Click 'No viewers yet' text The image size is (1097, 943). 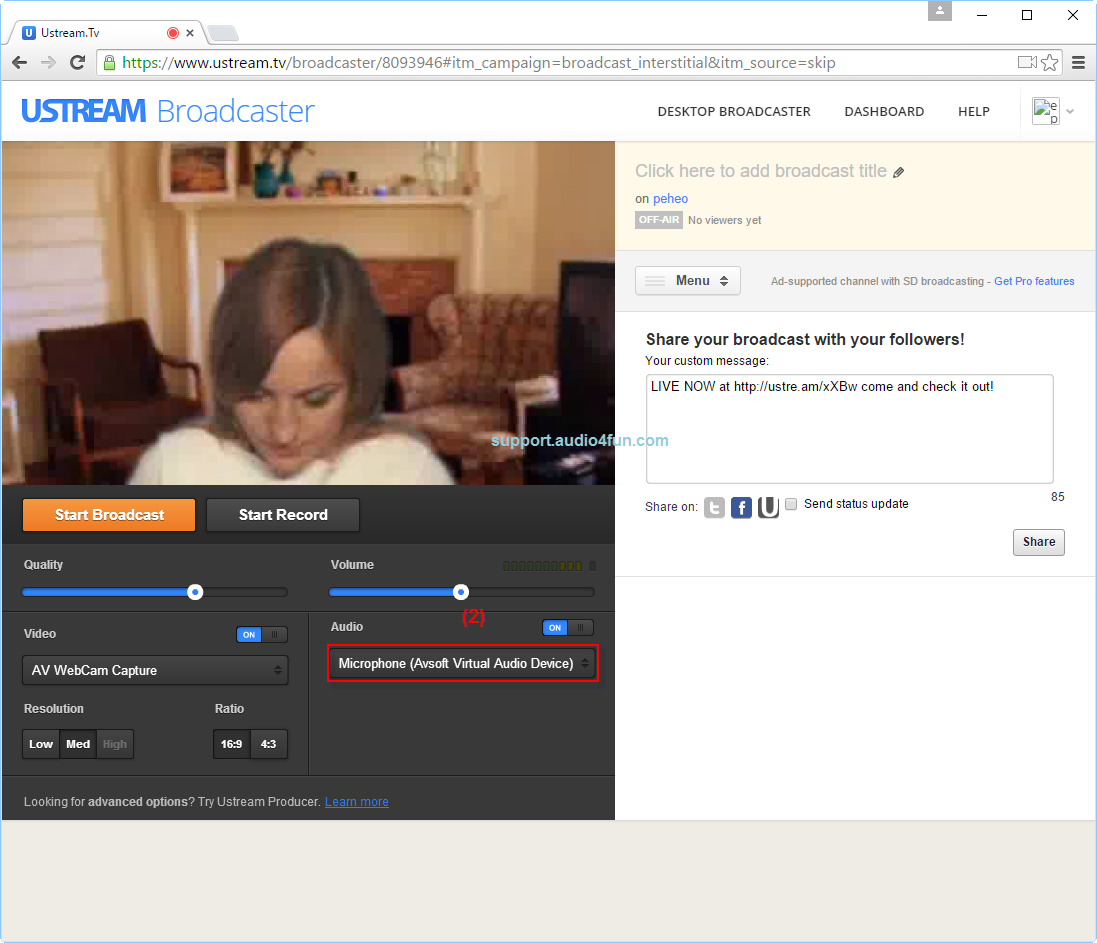(724, 220)
